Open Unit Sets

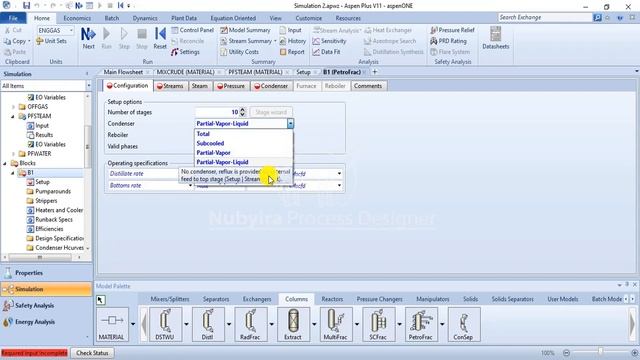pos(51,41)
